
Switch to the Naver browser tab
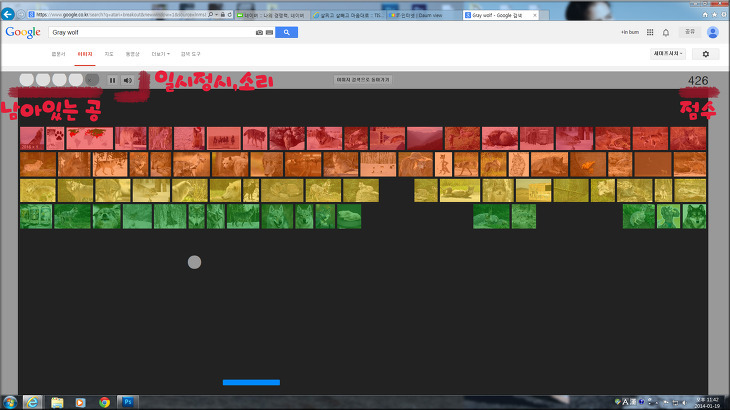pos(271,15)
